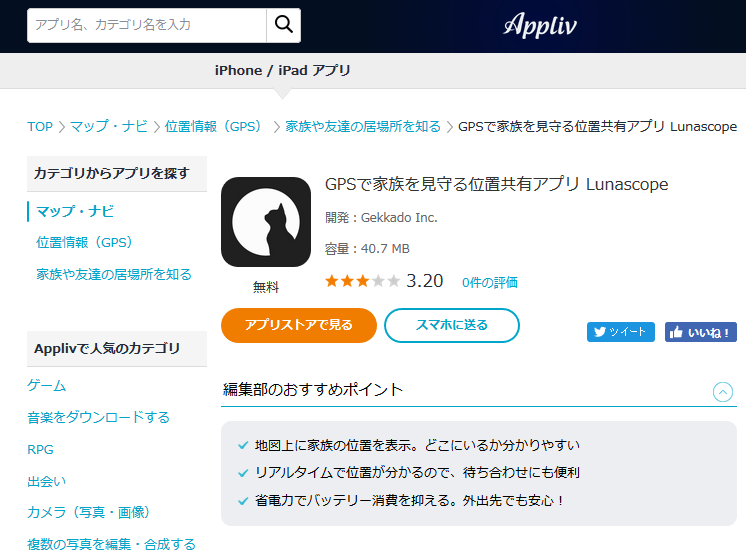Click the 無料 price label
The width and height of the screenshot is (746, 552).
pos(265,287)
